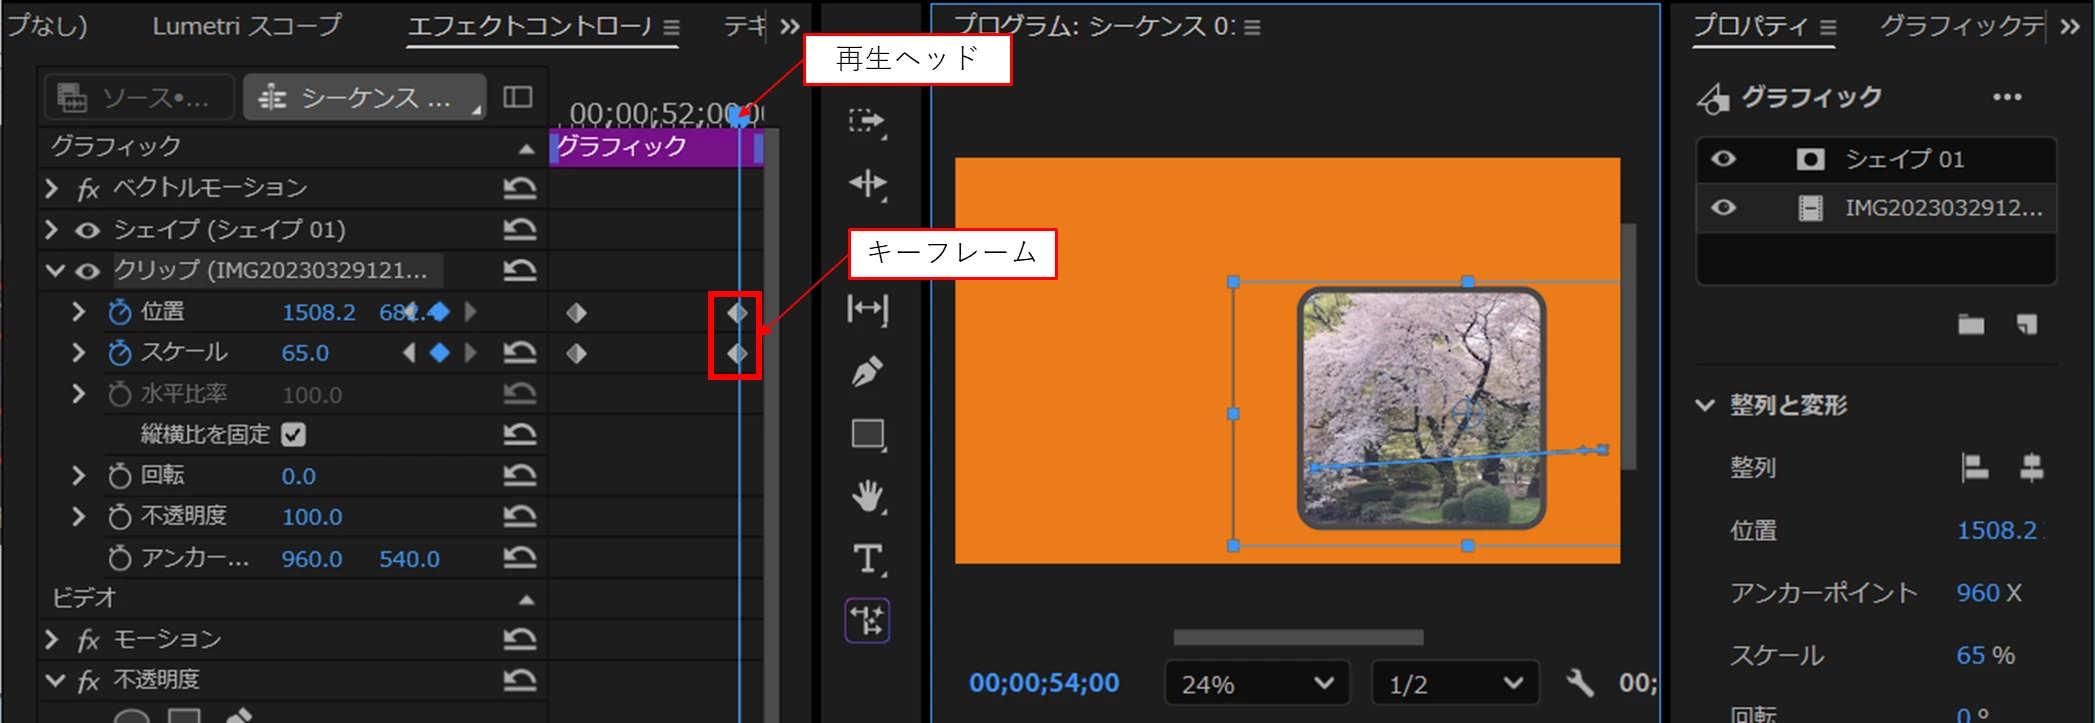Click the folder group icon in Properties
Viewport: 2095px width, 723px height.
[1971, 324]
